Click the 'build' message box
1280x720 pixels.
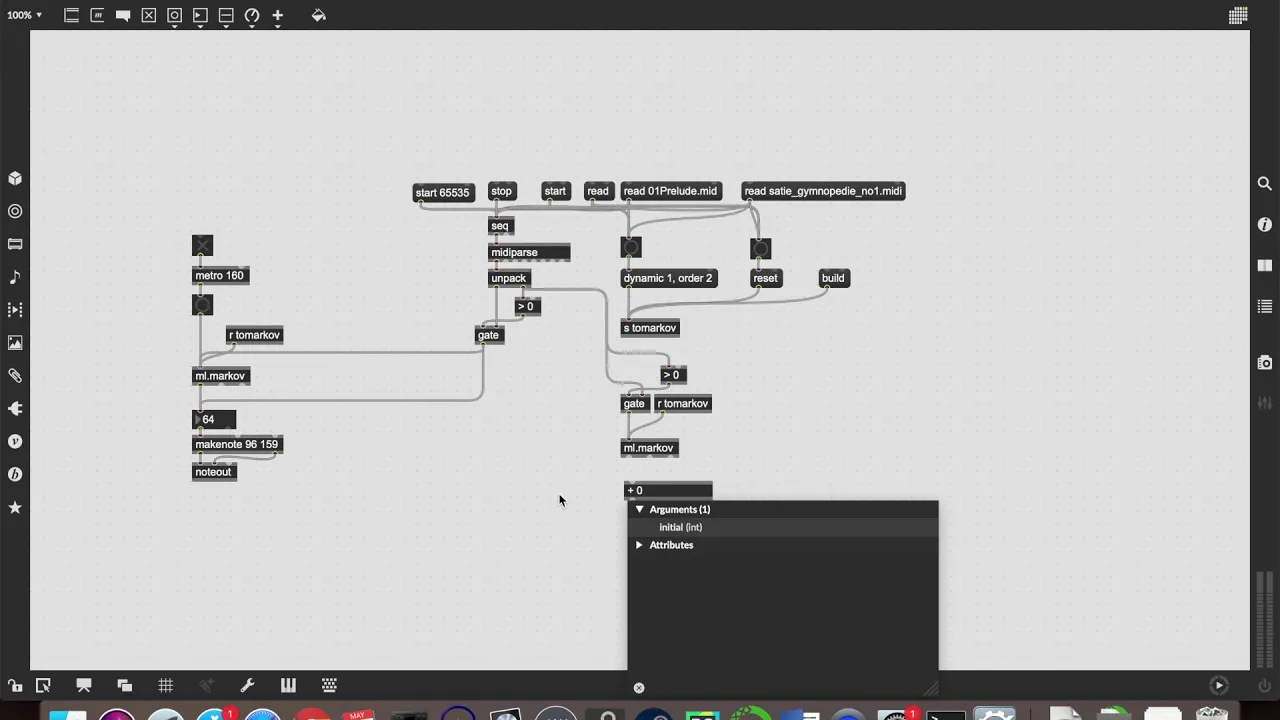click(x=833, y=278)
